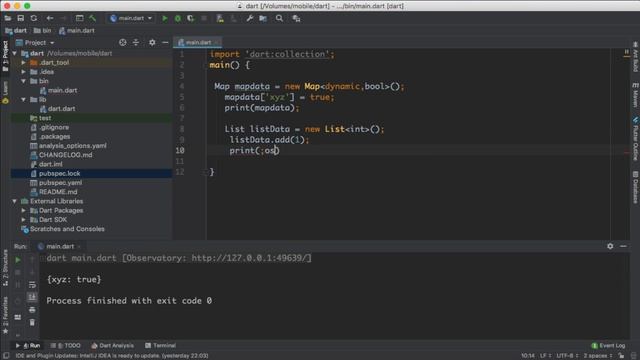The width and height of the screenshot is (640, 360).
Task: Hide the Run panel with minus icon
Action: (x=623, y=246)
